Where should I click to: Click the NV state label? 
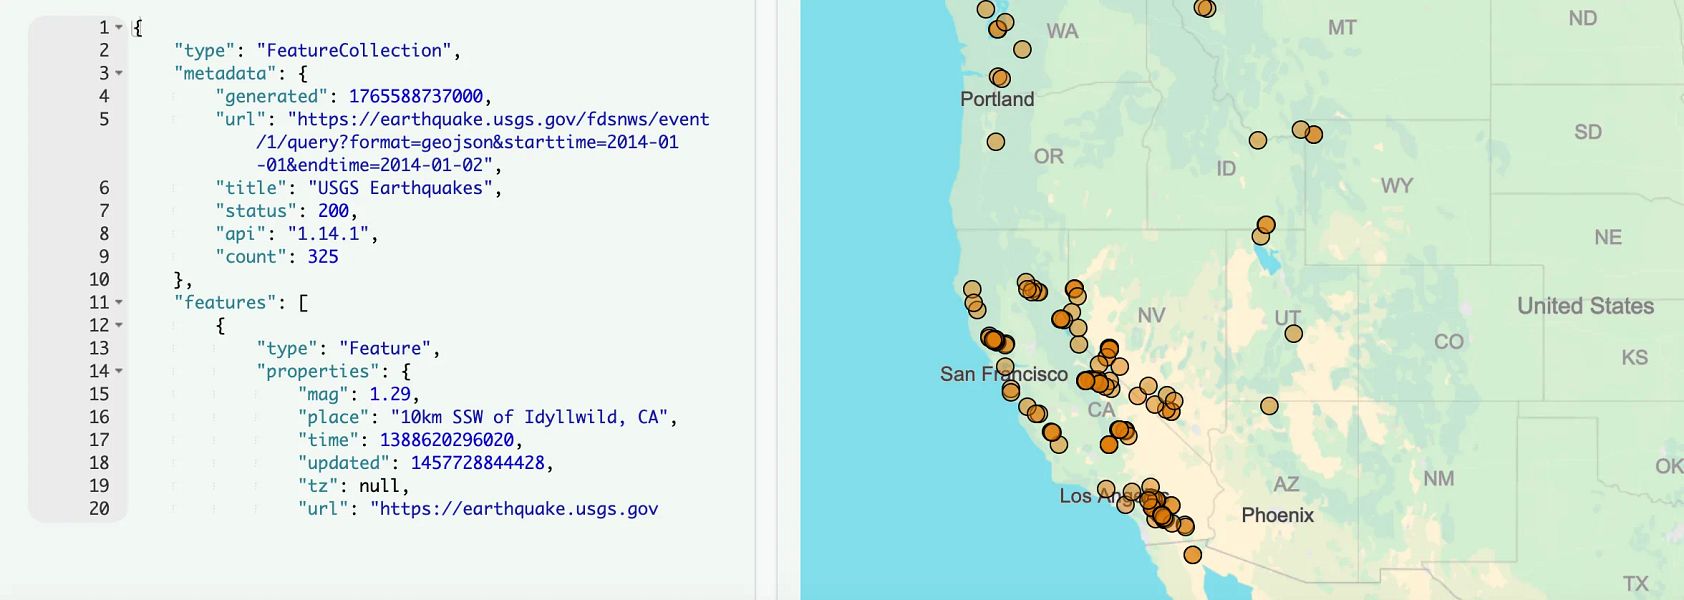tap(1151, 316)
